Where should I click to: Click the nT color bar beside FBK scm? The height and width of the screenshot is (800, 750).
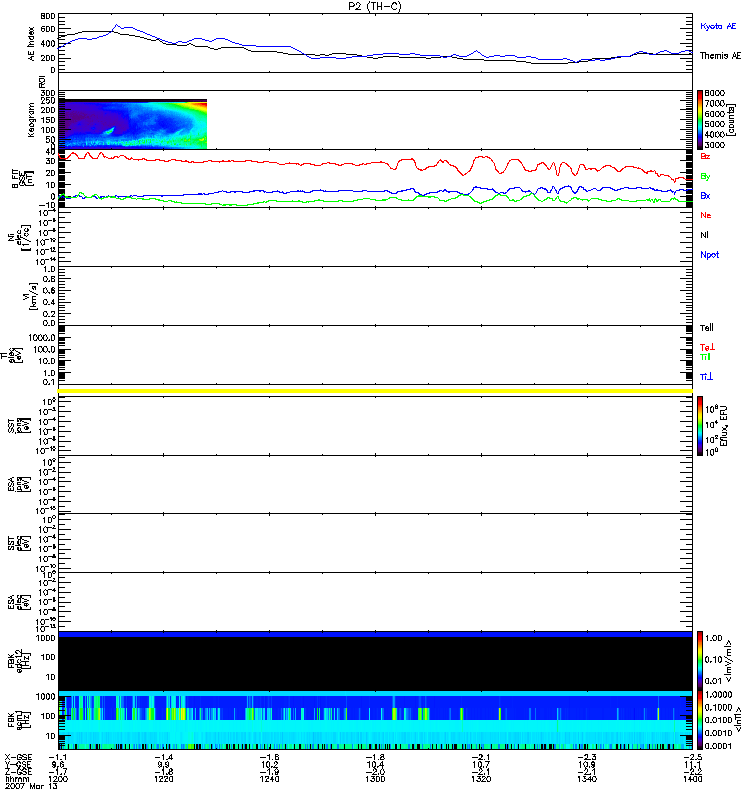[x=700, y=720]
